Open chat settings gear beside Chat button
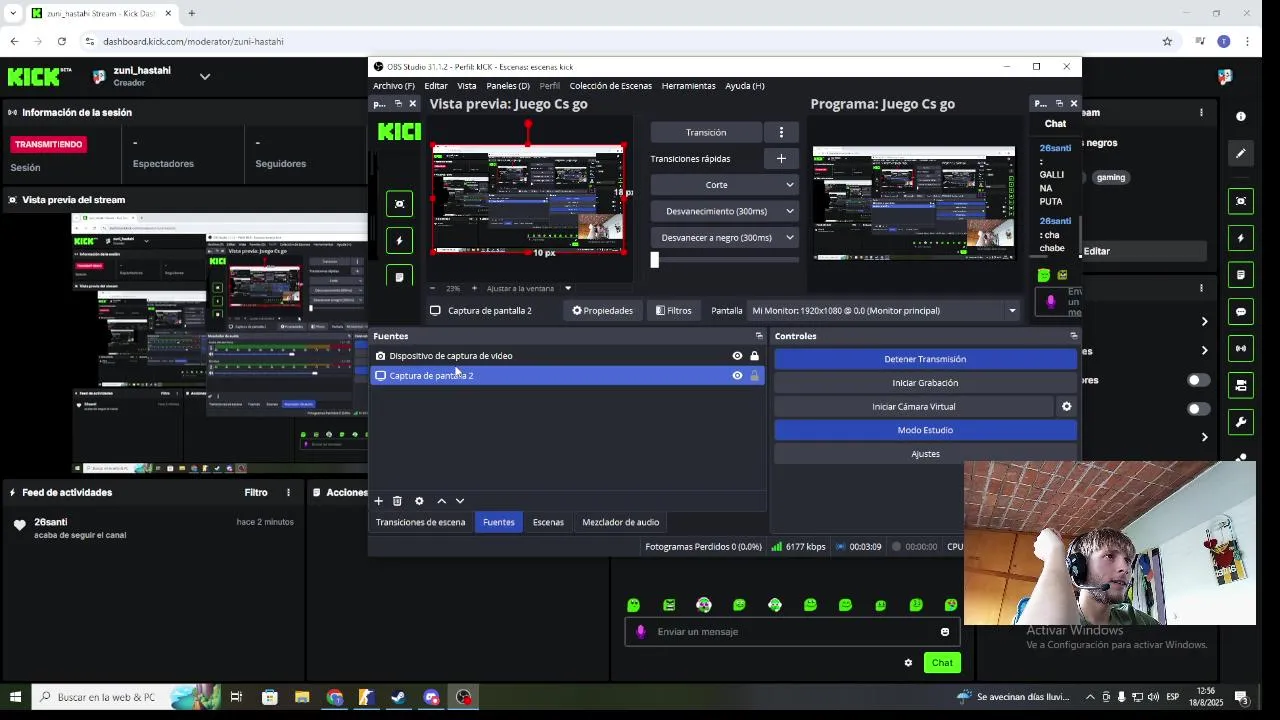Screen dimensions: 1280x720 tap(908, 663)
